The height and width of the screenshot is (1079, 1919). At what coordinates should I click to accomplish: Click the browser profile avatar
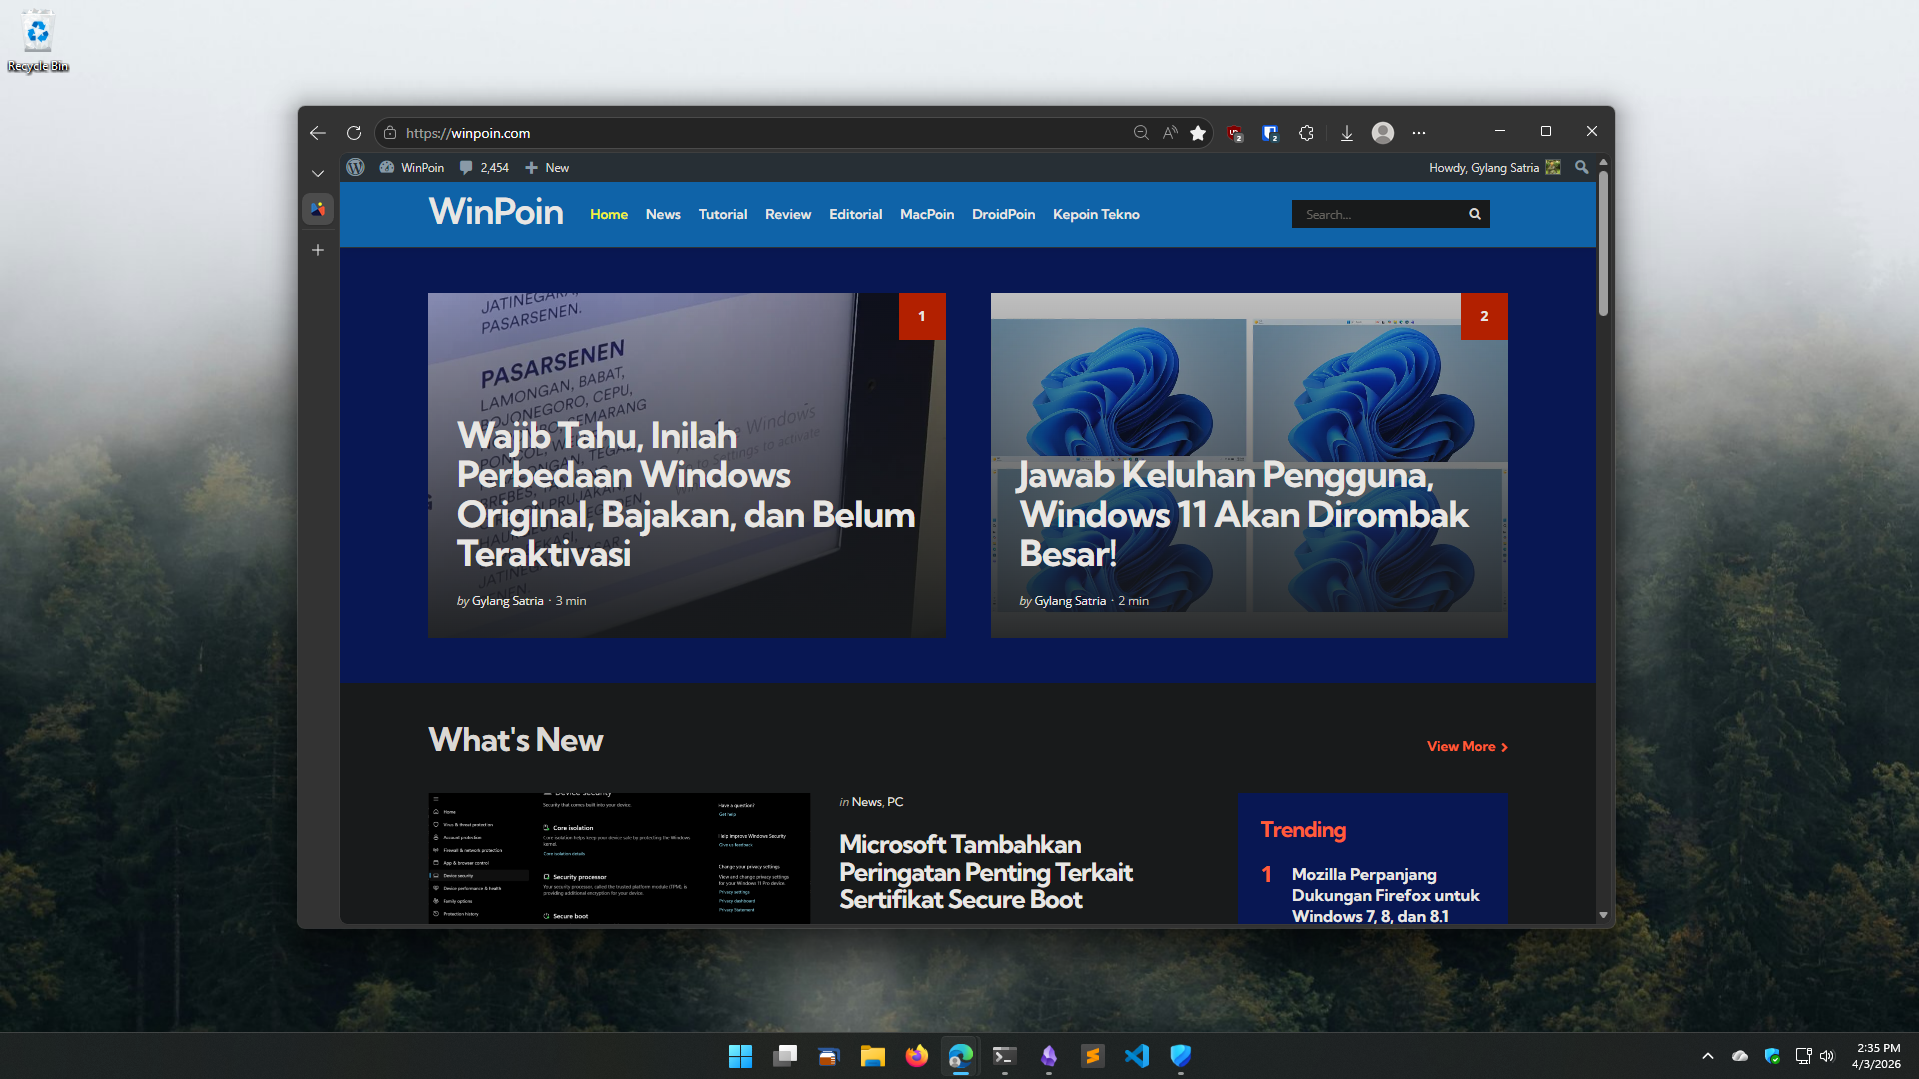tap(1383, 133)
